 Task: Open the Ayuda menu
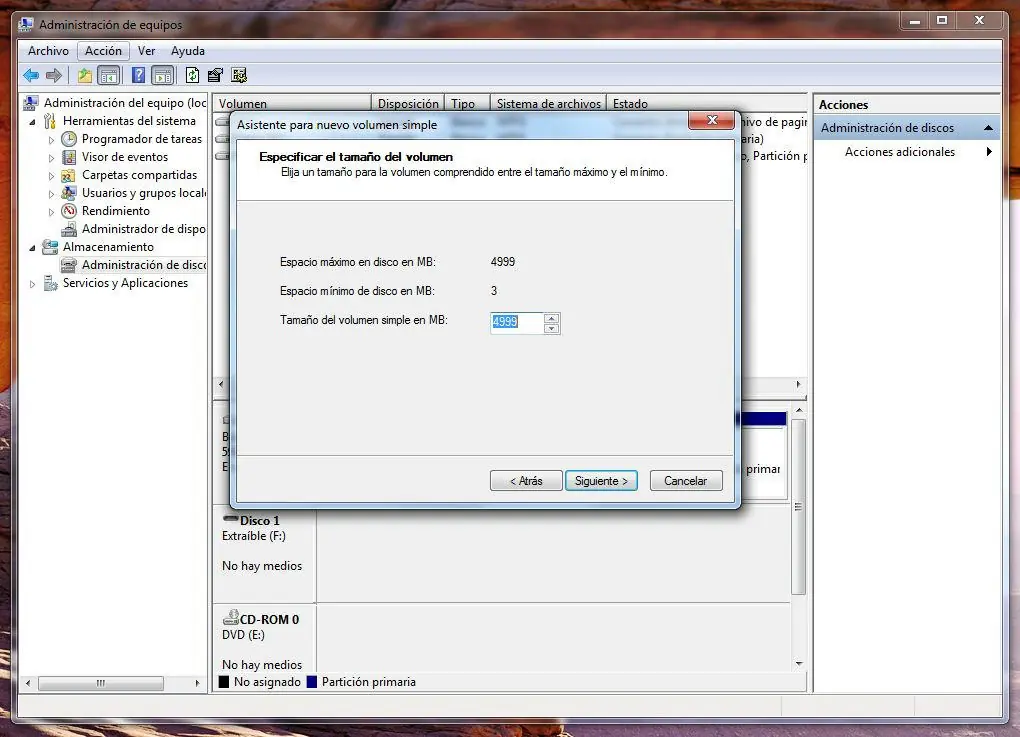pyautogui.click(x=187, y=51)
